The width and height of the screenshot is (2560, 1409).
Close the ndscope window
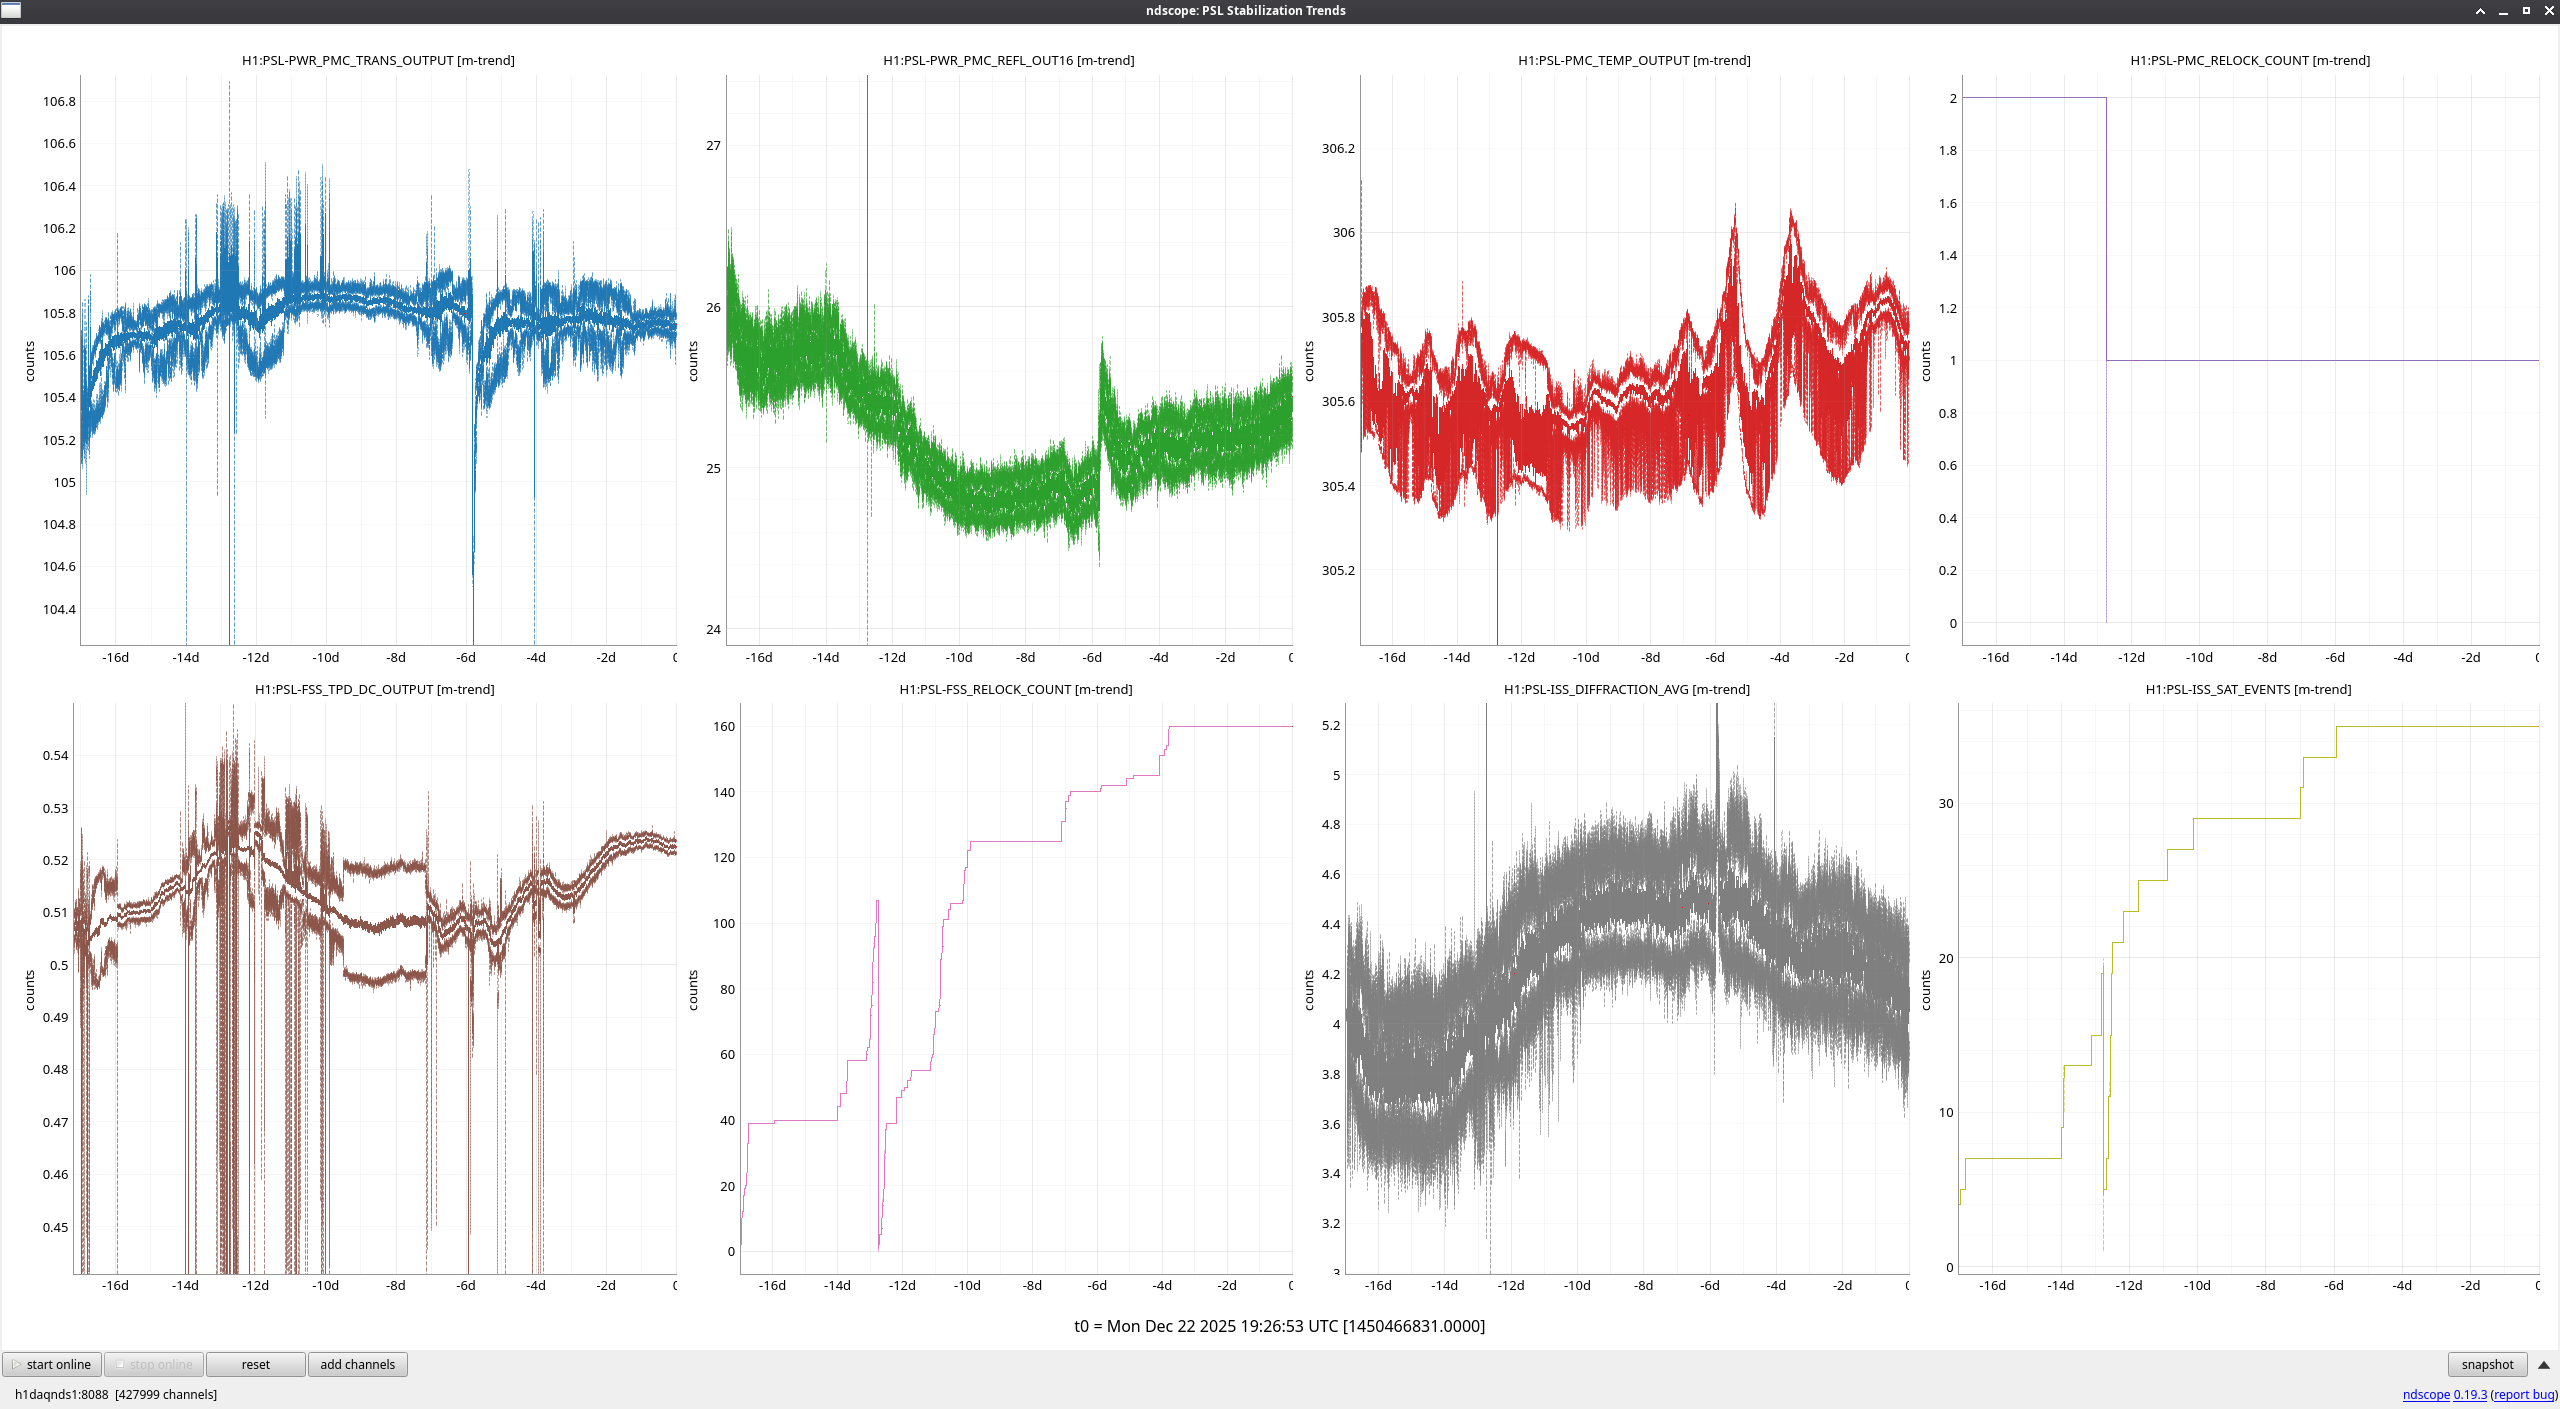[x=2549, y=10]
